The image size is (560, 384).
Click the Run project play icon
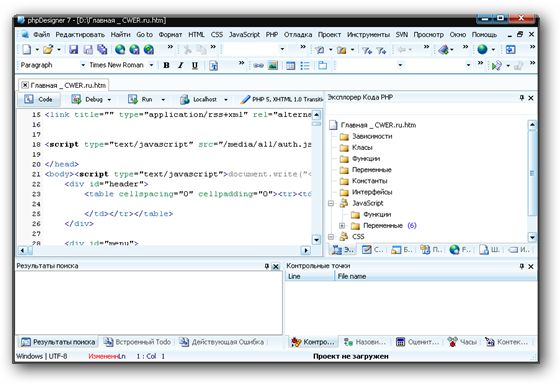click(496, 65)
